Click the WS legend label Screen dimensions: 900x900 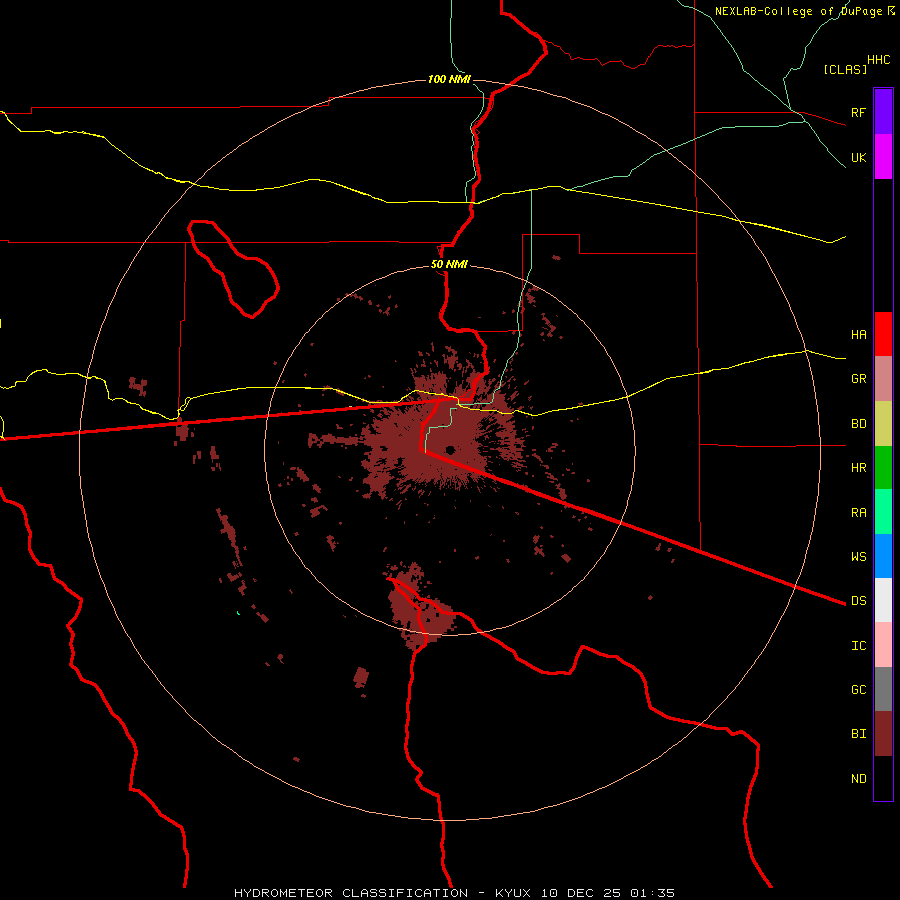click(858, 556)
